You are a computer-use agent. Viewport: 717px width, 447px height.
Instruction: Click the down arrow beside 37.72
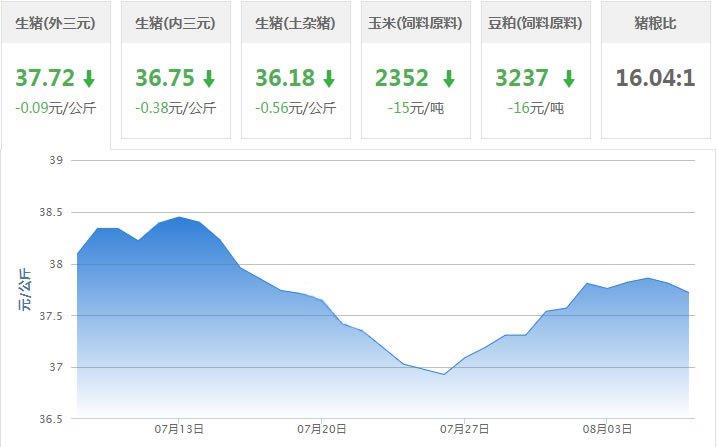89,78
